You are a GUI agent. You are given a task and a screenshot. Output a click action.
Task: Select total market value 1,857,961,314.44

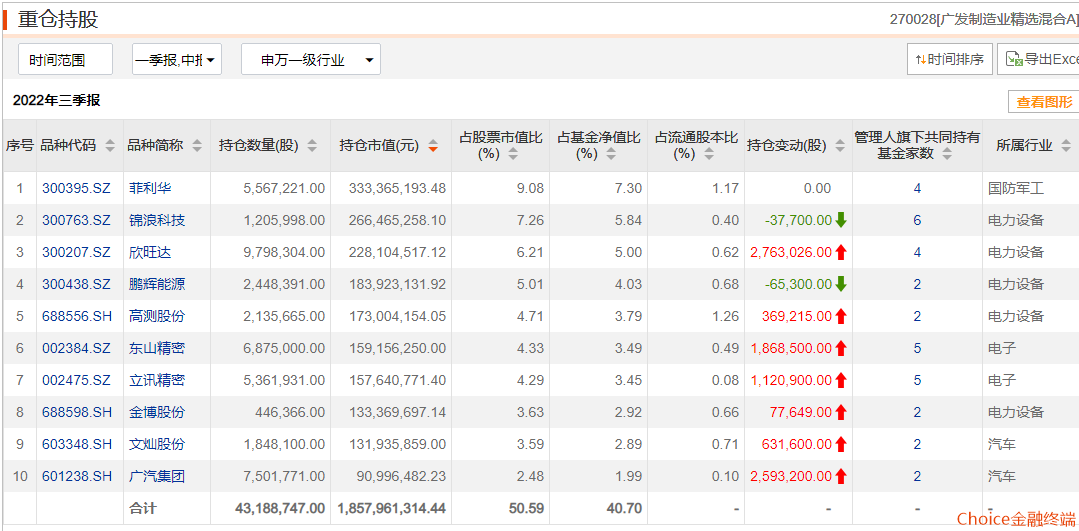point(392,508)
